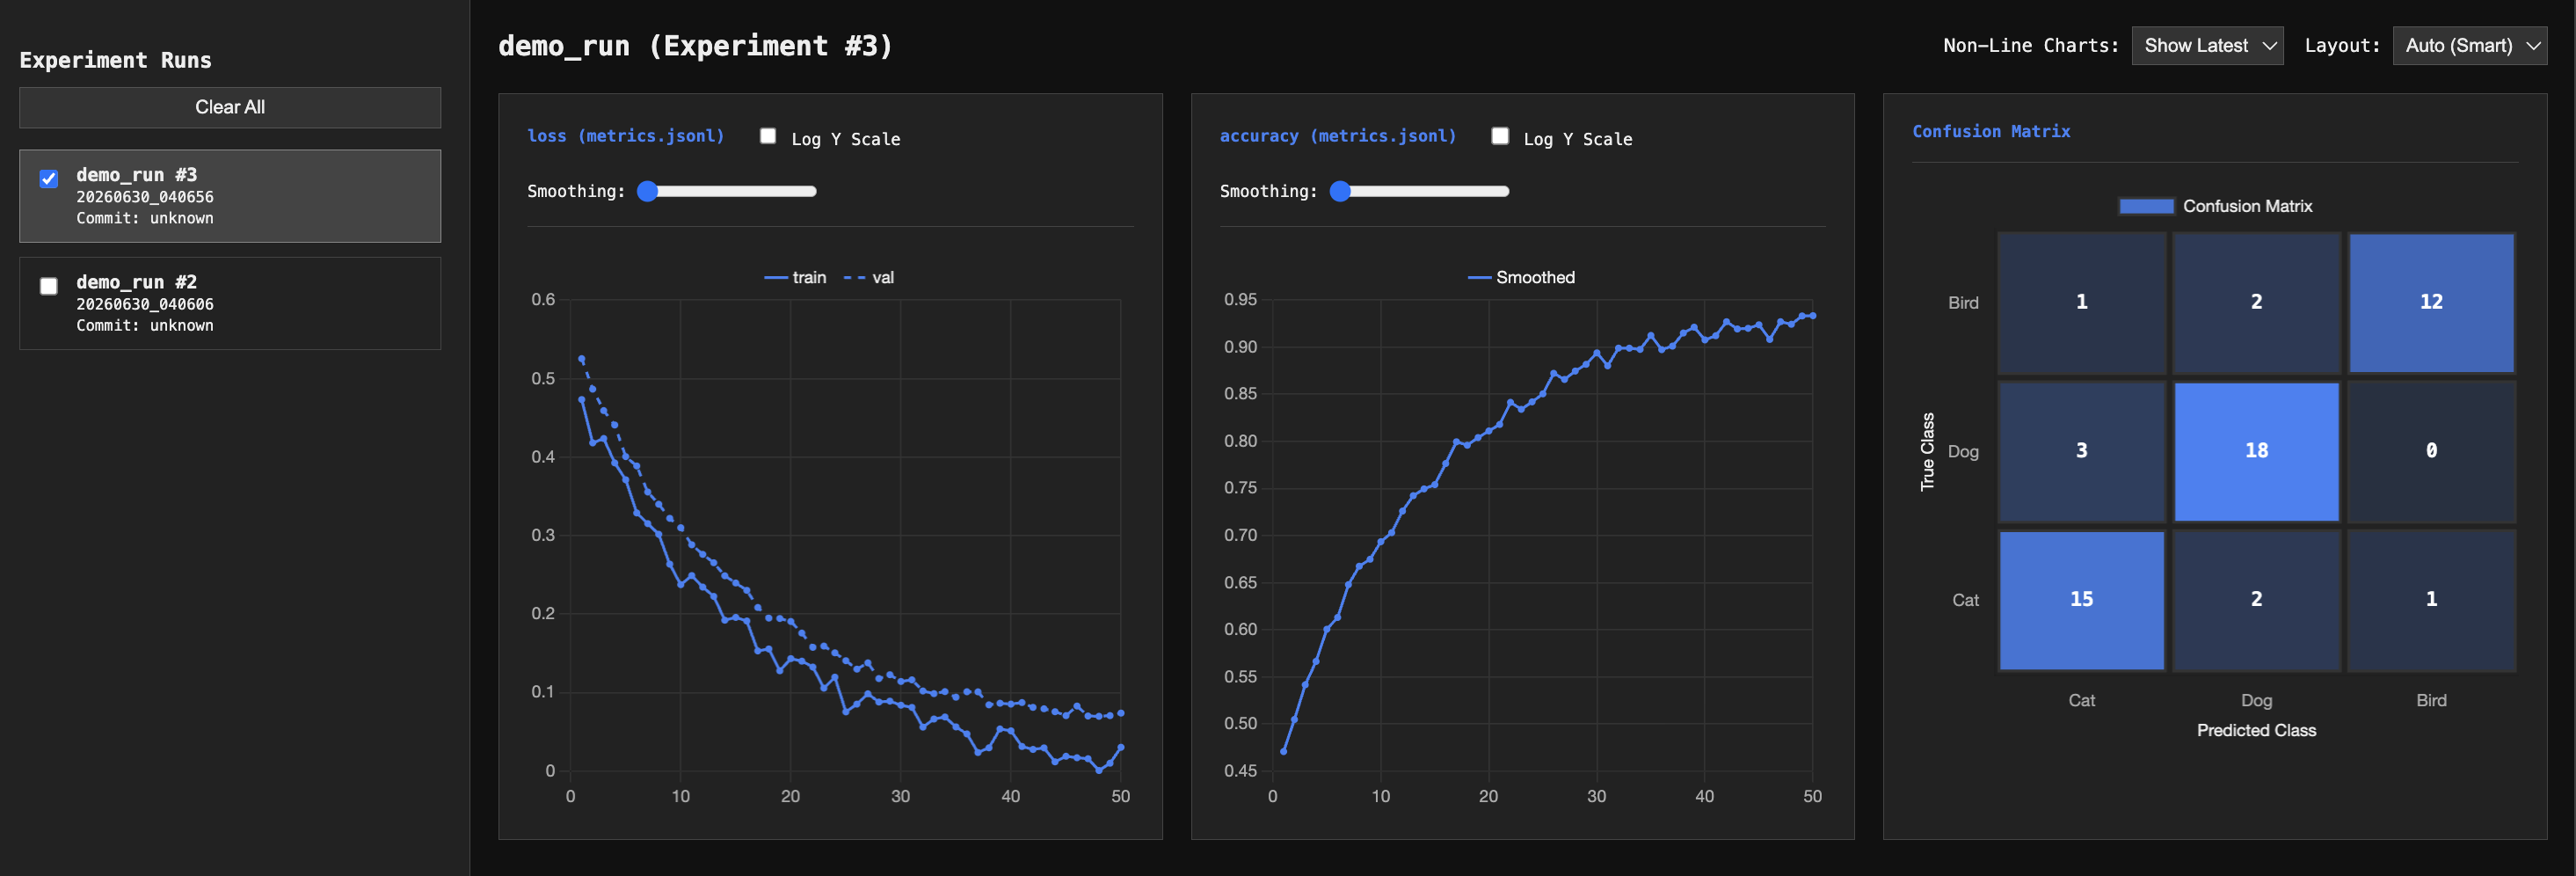Click the first train loss point
2576x876 pixels.
582,400
